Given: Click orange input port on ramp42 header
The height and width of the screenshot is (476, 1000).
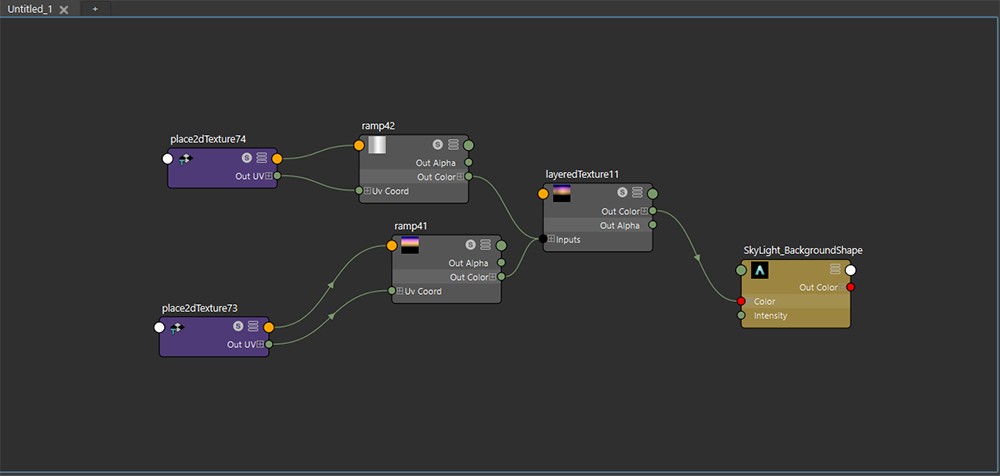Looking at the screenshot, I should 359,145.
